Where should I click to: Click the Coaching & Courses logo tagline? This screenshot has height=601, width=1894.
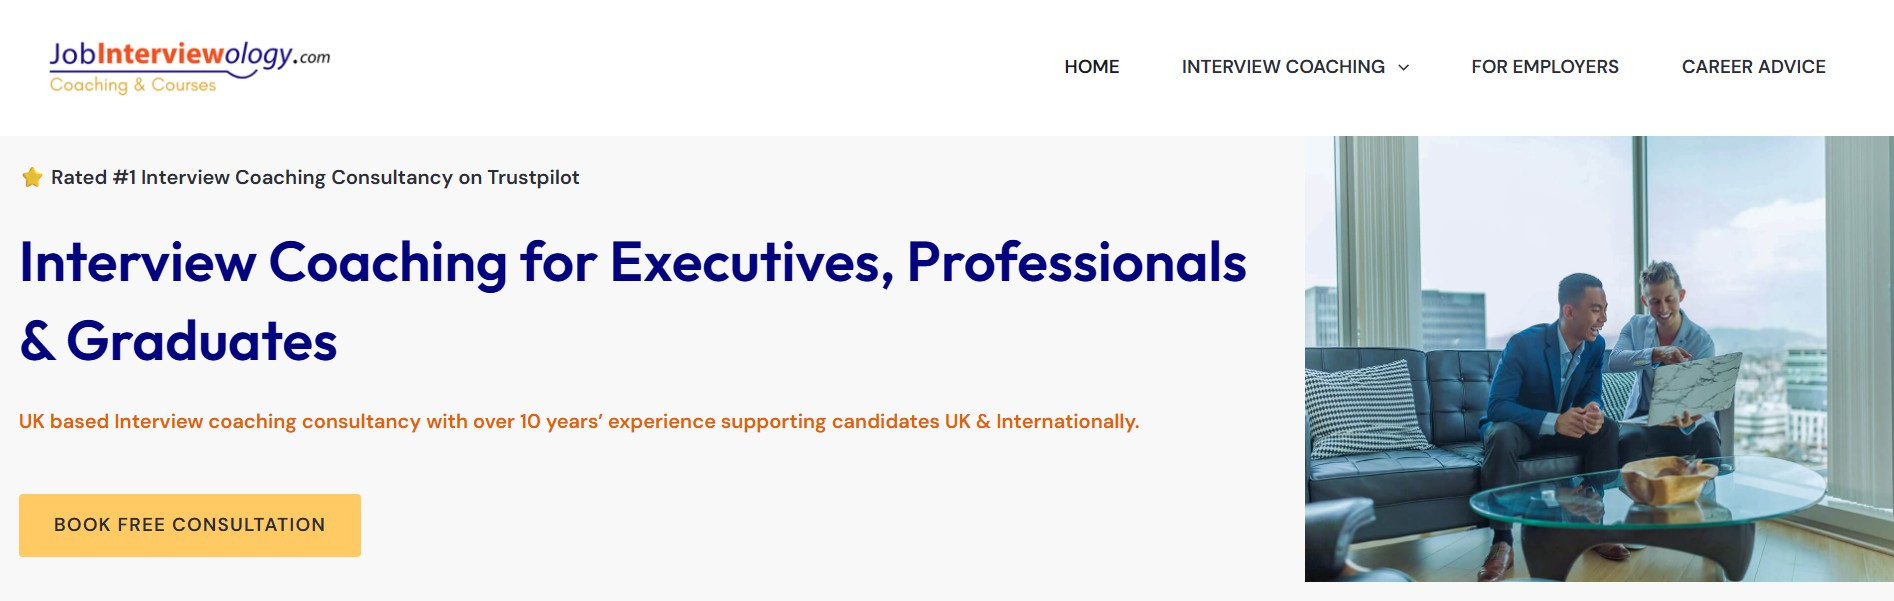click(x=133, y=85)
